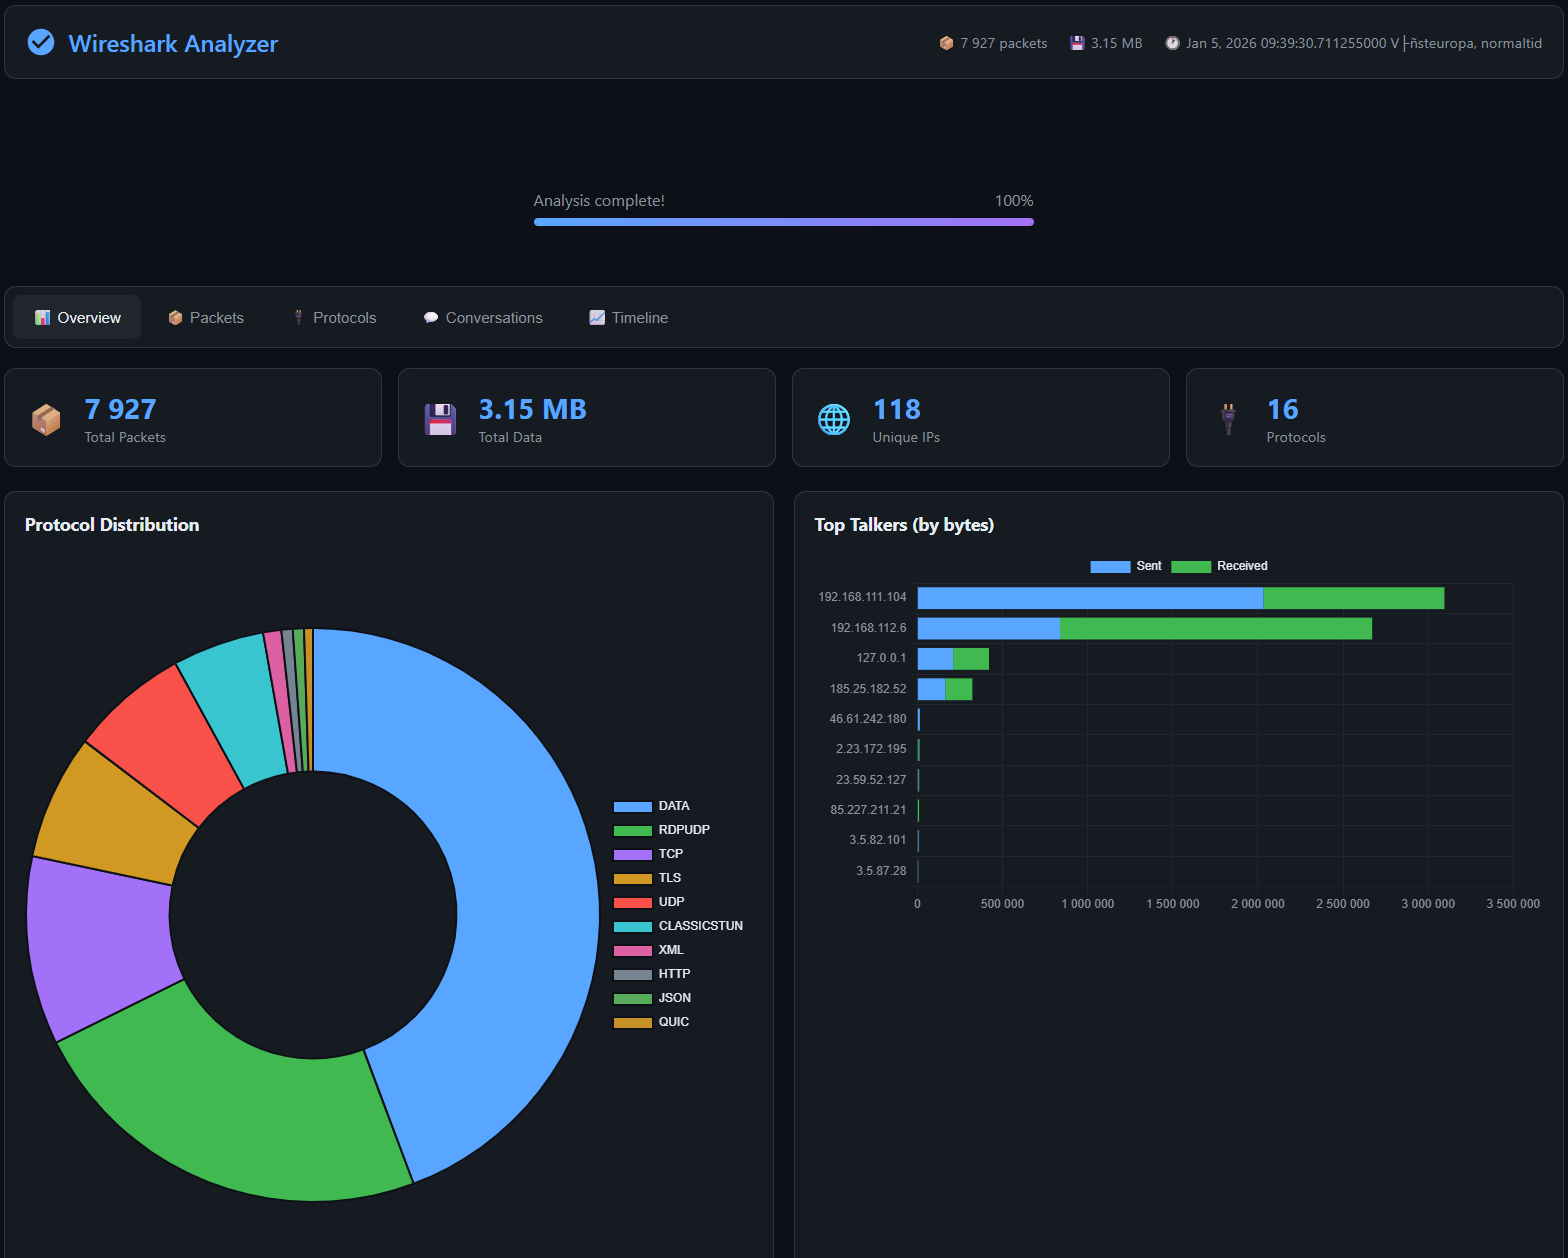Image resolution: width=1568 pixels, height=1258 pixels.
Task: Click the 46.61.242.180 axis label
Action: 868,719
